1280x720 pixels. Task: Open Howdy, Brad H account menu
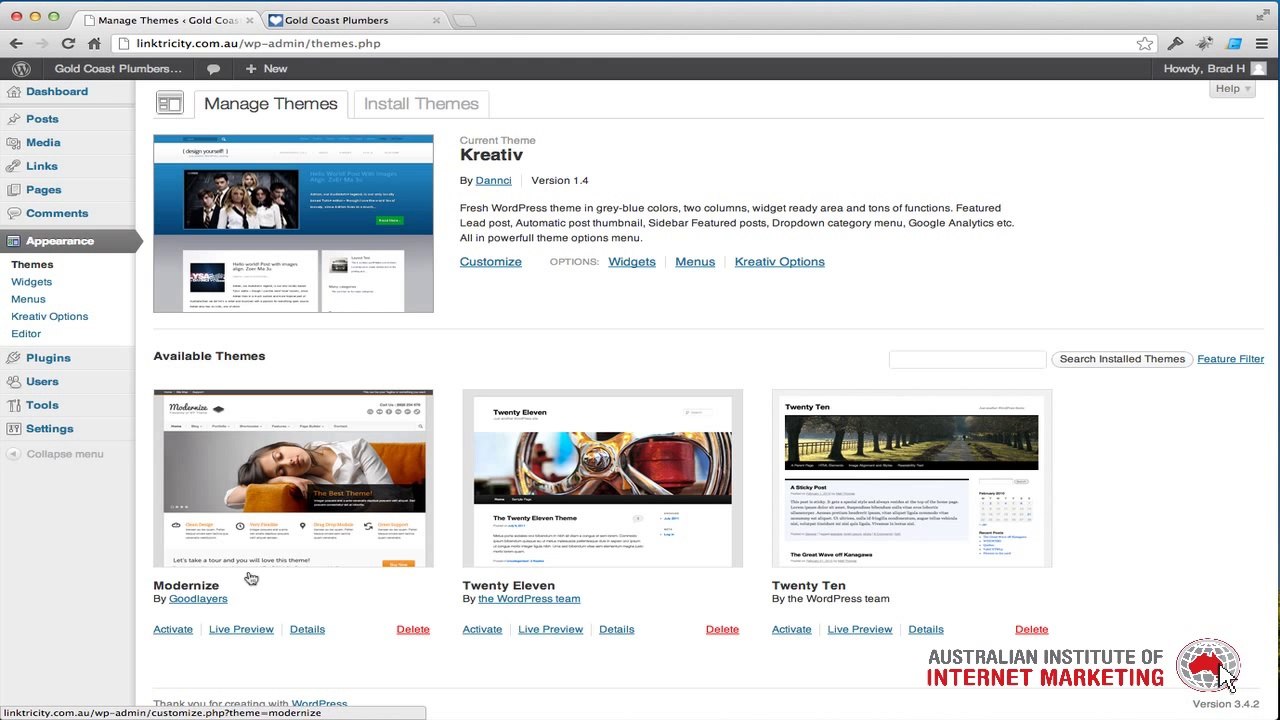1214,69
